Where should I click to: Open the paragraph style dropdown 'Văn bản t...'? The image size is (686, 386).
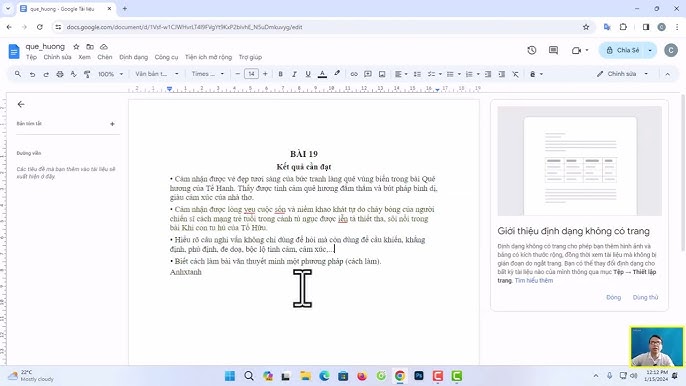click(x=157, y=74)
